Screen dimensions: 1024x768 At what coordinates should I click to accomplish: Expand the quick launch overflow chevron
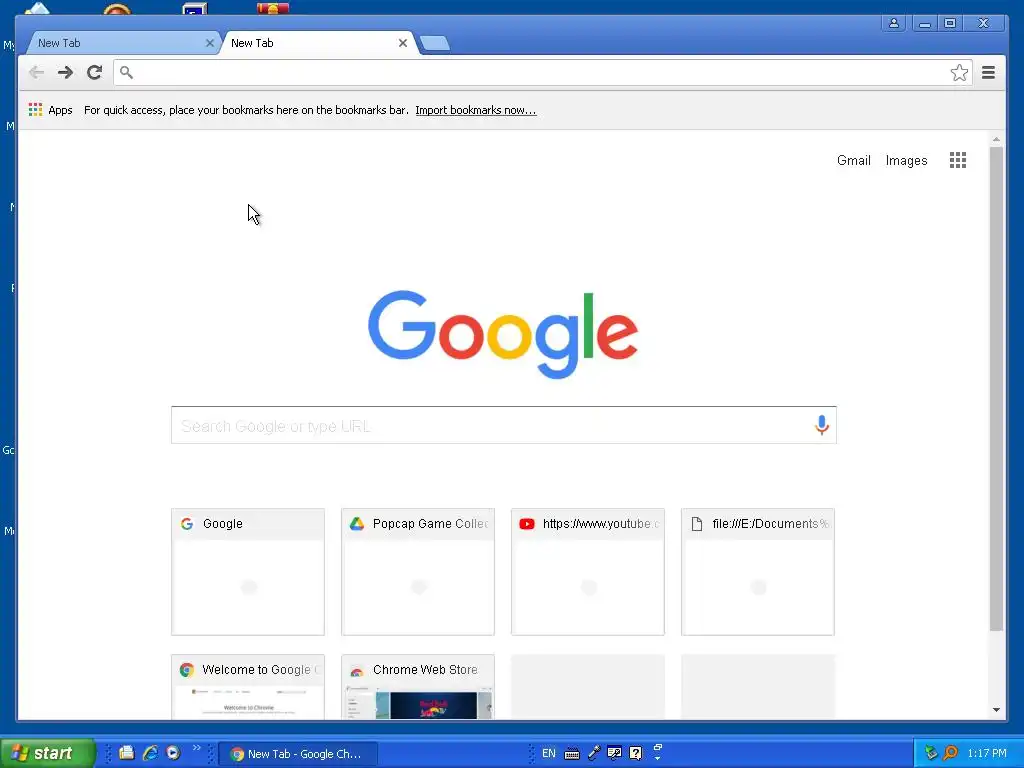(197, 748)
